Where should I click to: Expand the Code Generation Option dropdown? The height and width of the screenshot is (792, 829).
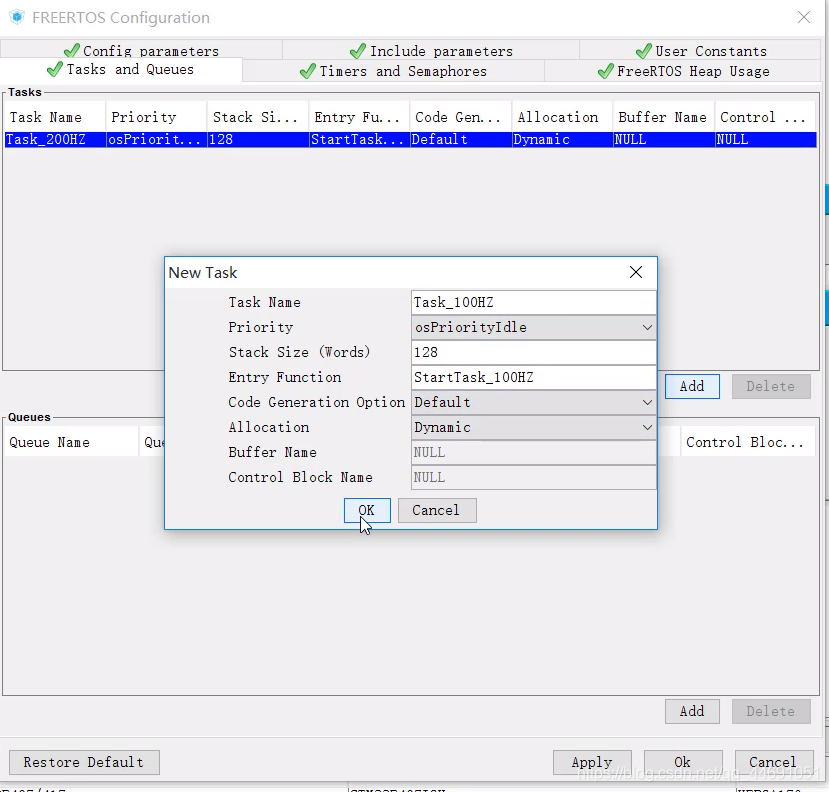533,402
